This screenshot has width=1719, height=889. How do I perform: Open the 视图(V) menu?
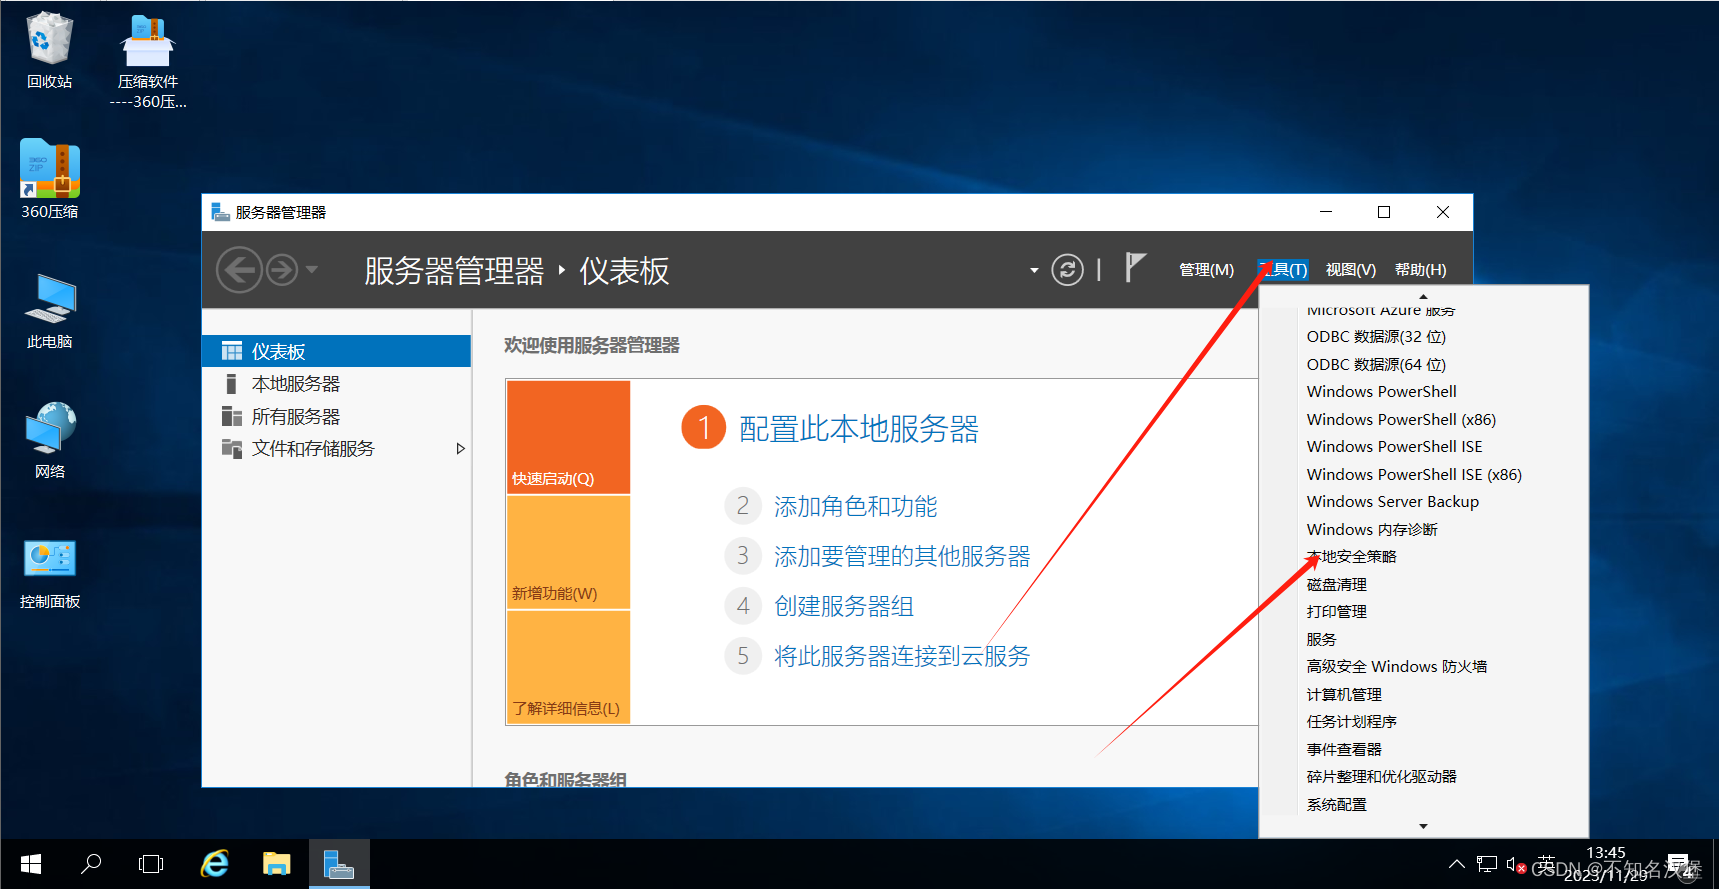pos(1351,270)
